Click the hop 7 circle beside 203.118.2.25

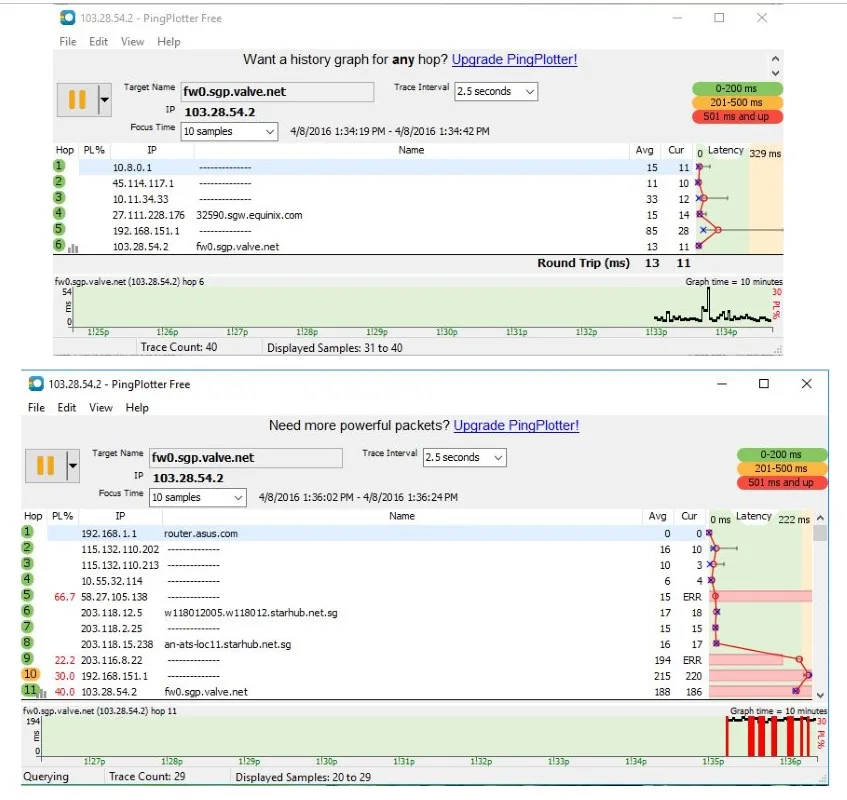pos(28,627)
